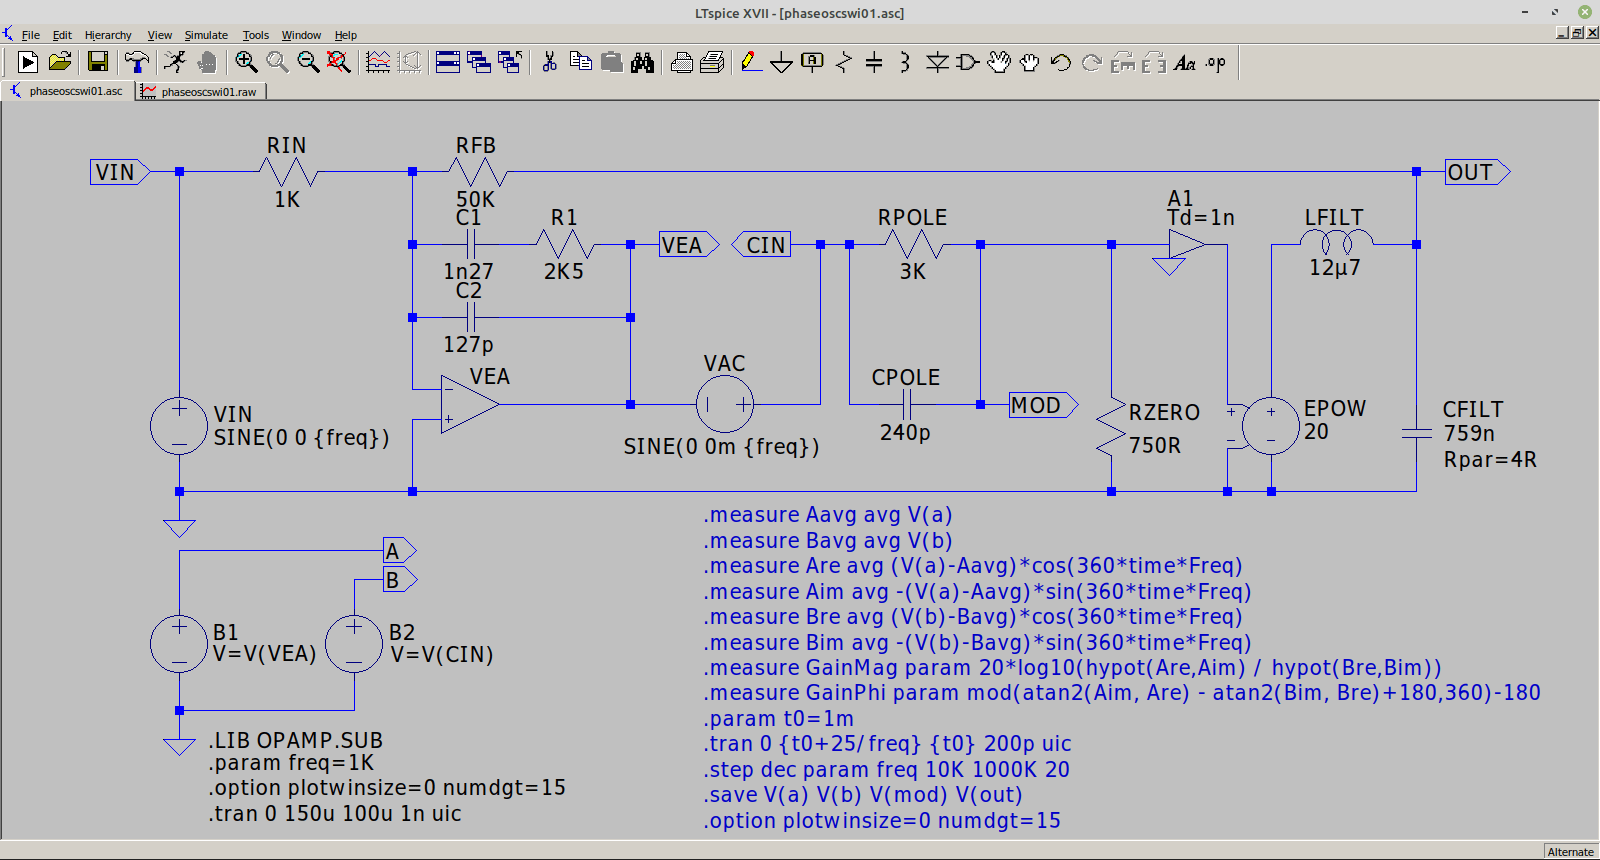Select the Move open-hand tool
Viewport: 1600px width, 860px height.
[x=999, y=62]
